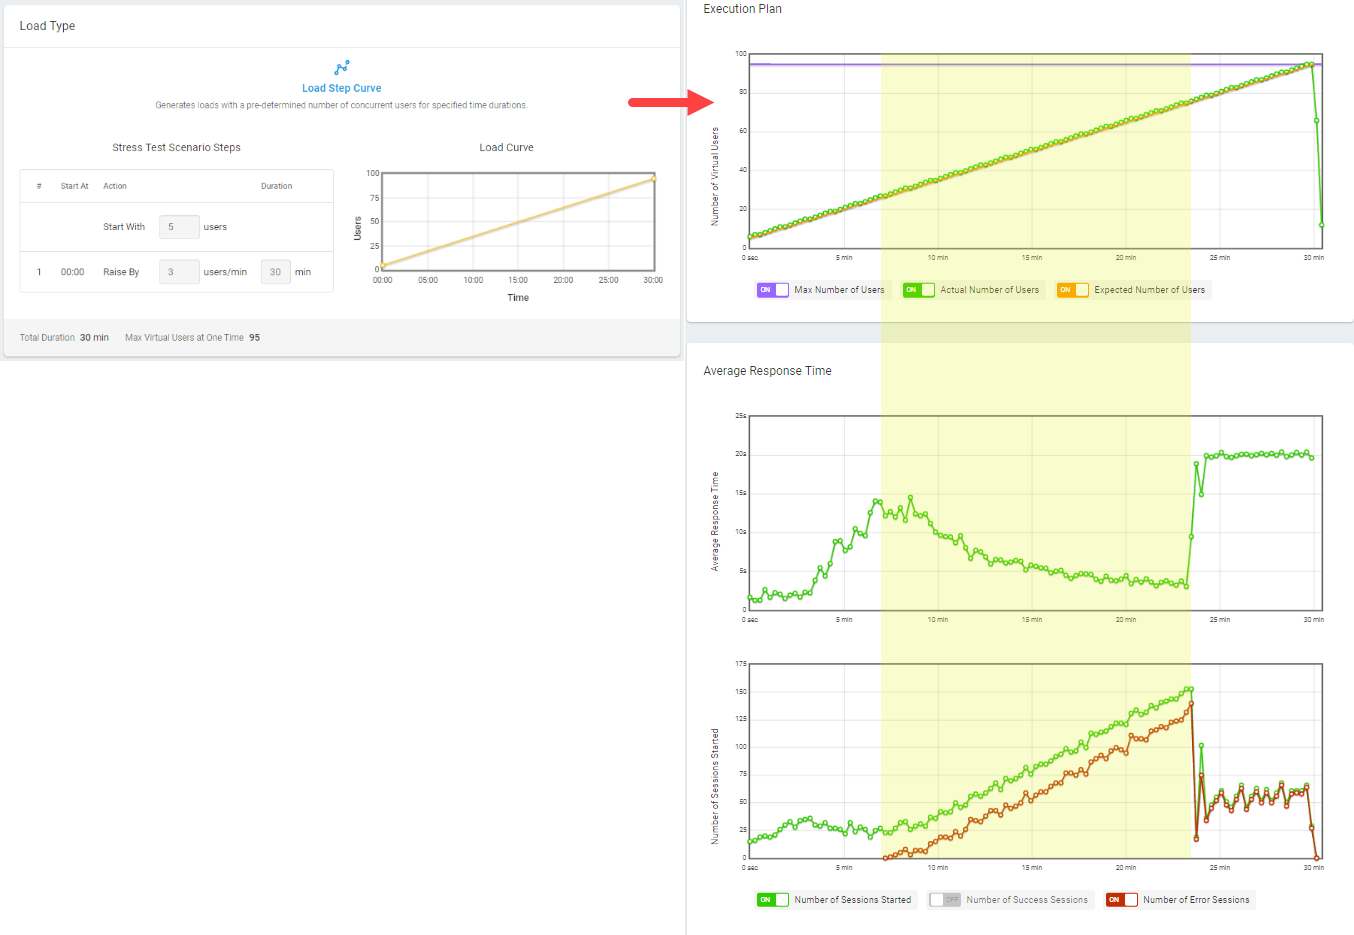Toggle Number of Sessions Started series
Image resolution: width=1354 pixels, height=935 pixels.
click(773, 900)
